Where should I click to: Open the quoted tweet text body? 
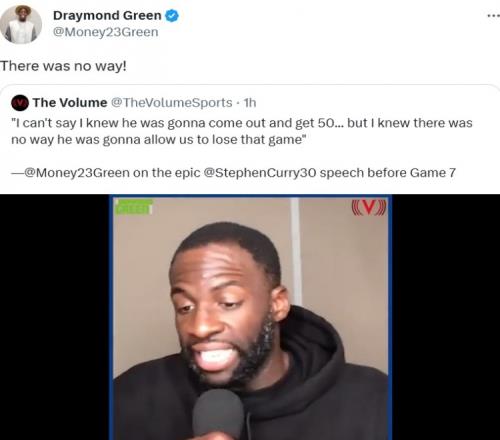click(x=242, y=148)
